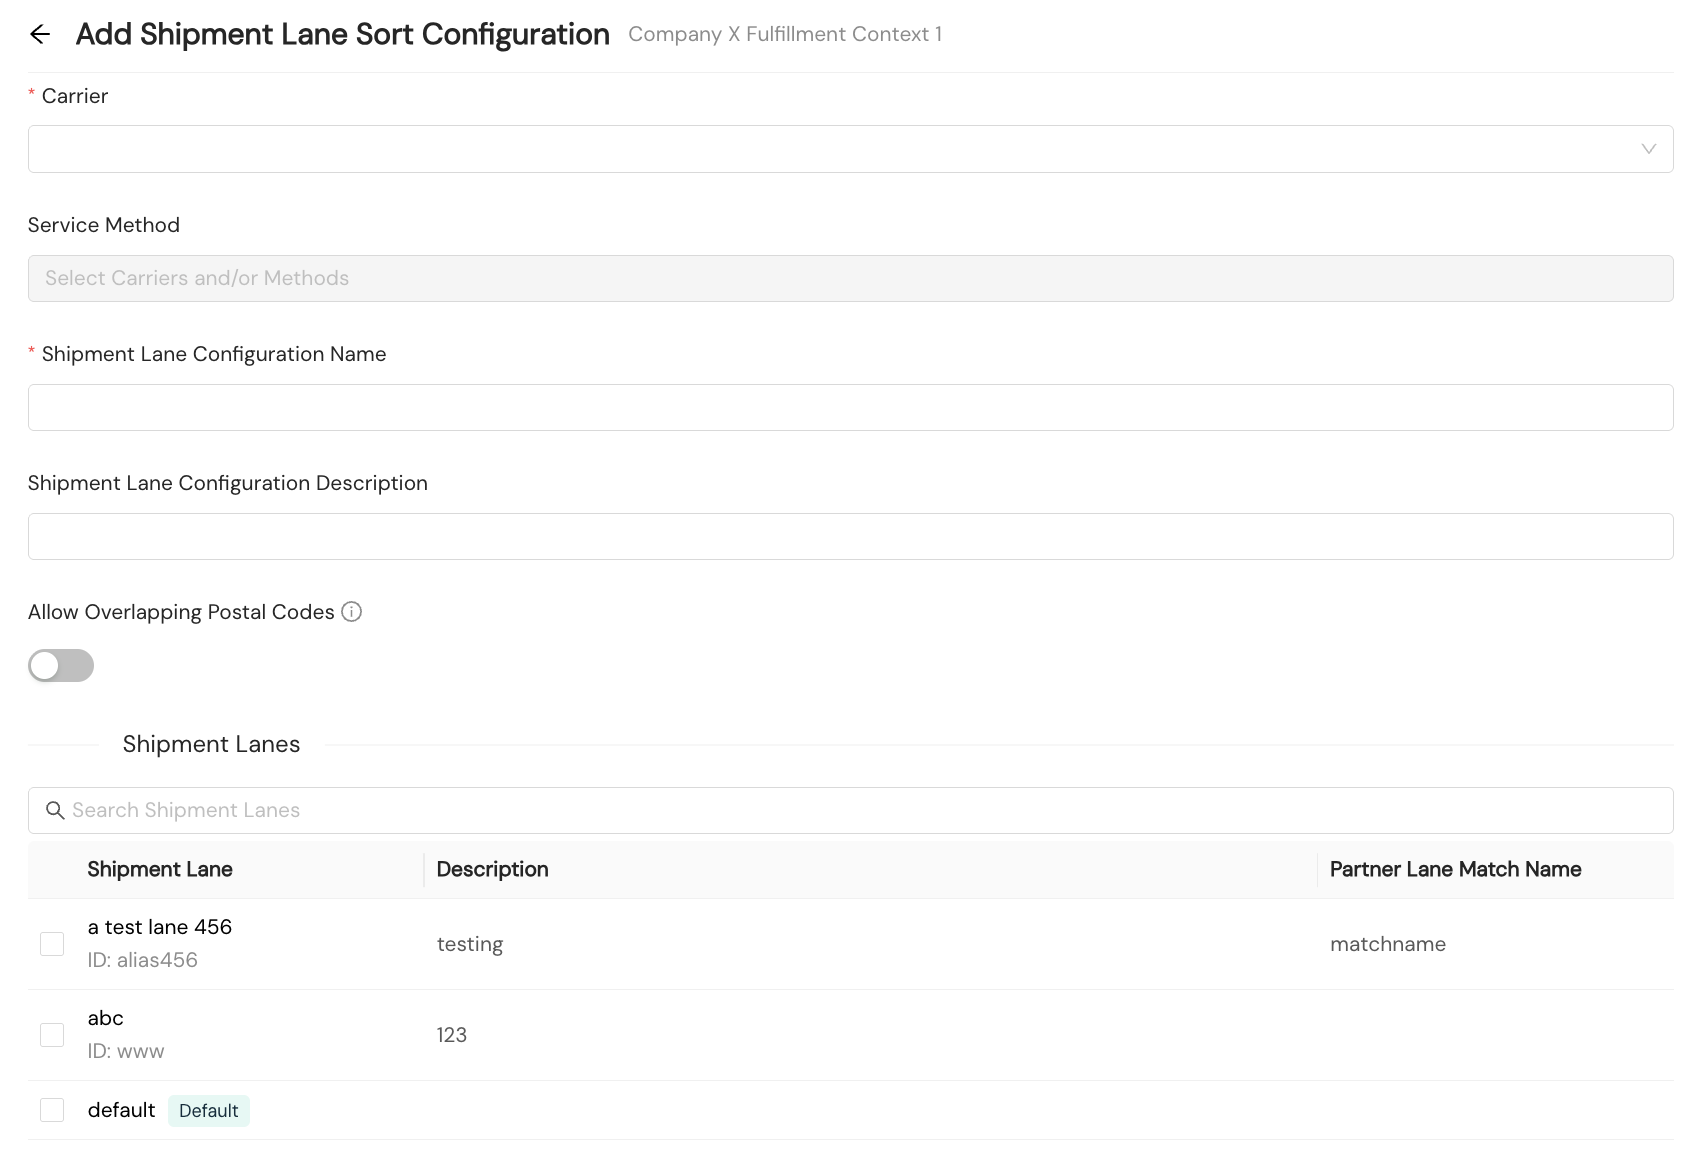Go back using the left arrow icon
Image resolution: width=1698 pixels, height=1152 pixels.
40,34
